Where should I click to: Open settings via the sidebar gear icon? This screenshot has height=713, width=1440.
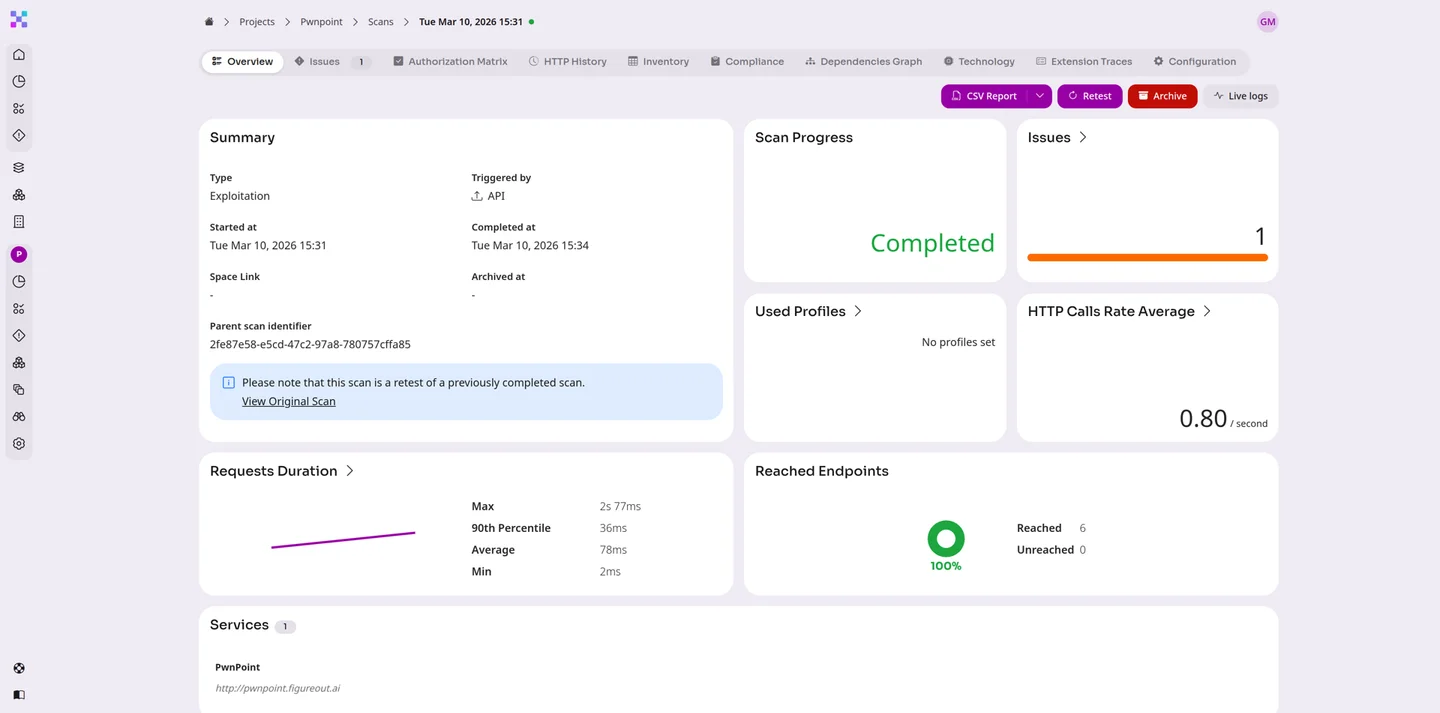click(19, 444)
